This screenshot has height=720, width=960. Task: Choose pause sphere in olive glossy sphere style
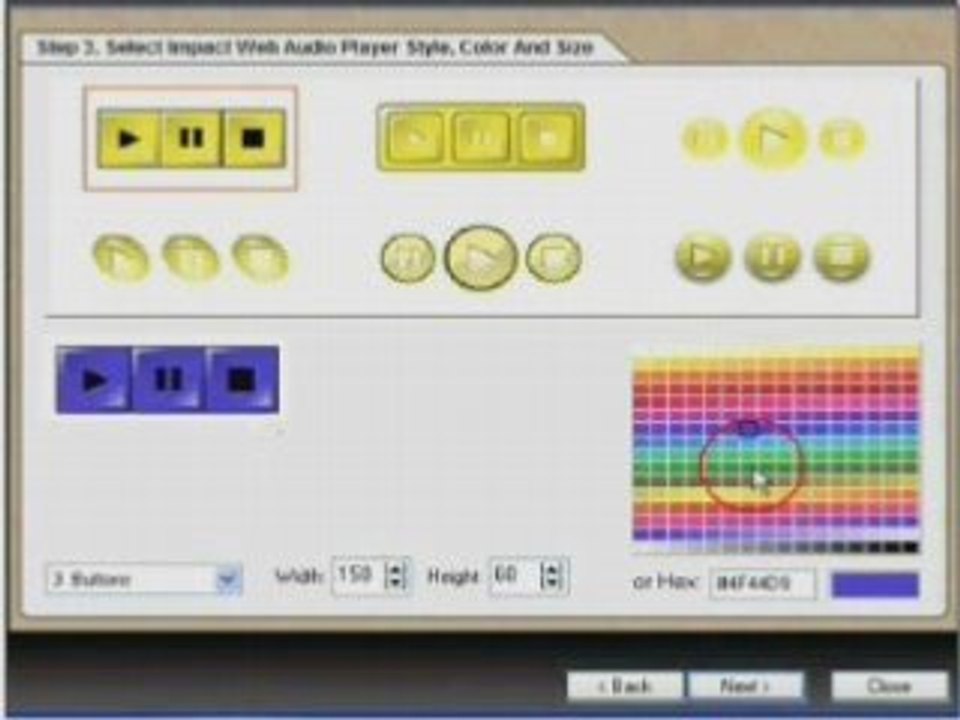click(x=773, y=257)
